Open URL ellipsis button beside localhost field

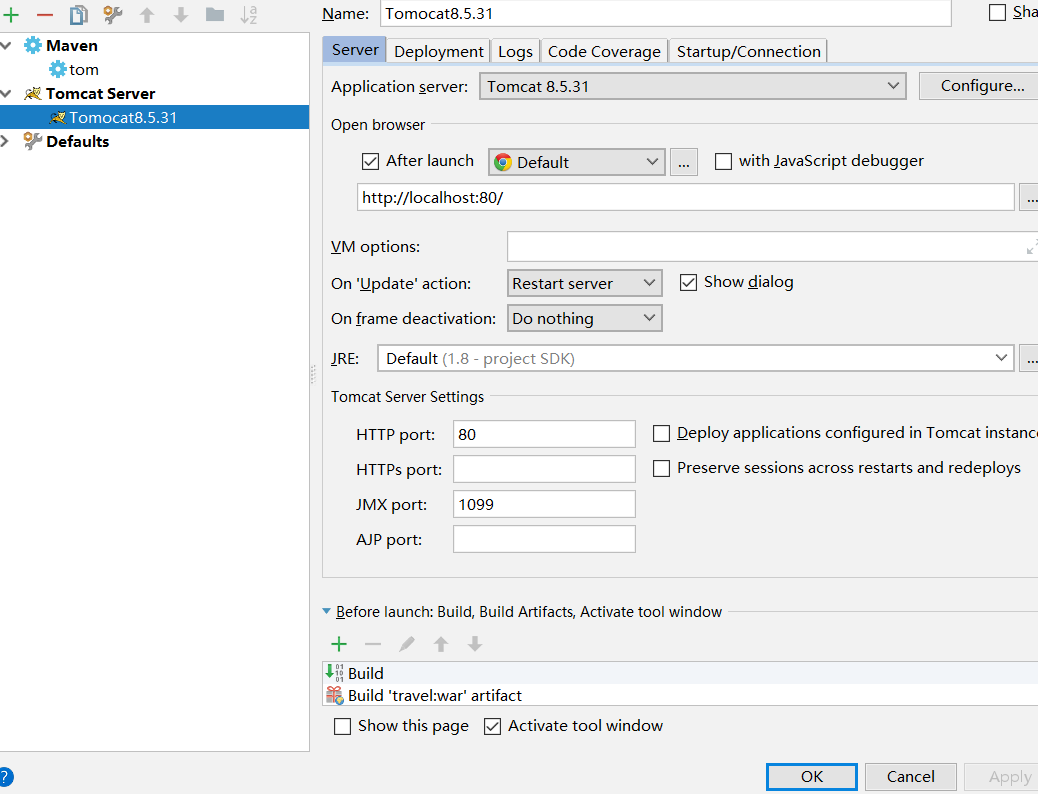(1029, 197)
